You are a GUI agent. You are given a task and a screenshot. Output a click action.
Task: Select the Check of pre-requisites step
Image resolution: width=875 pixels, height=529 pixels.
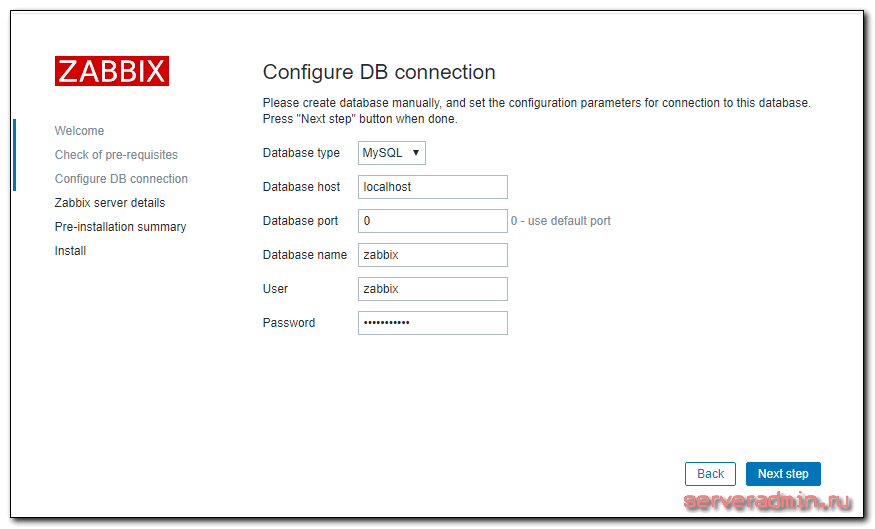[x=116, y=155]
